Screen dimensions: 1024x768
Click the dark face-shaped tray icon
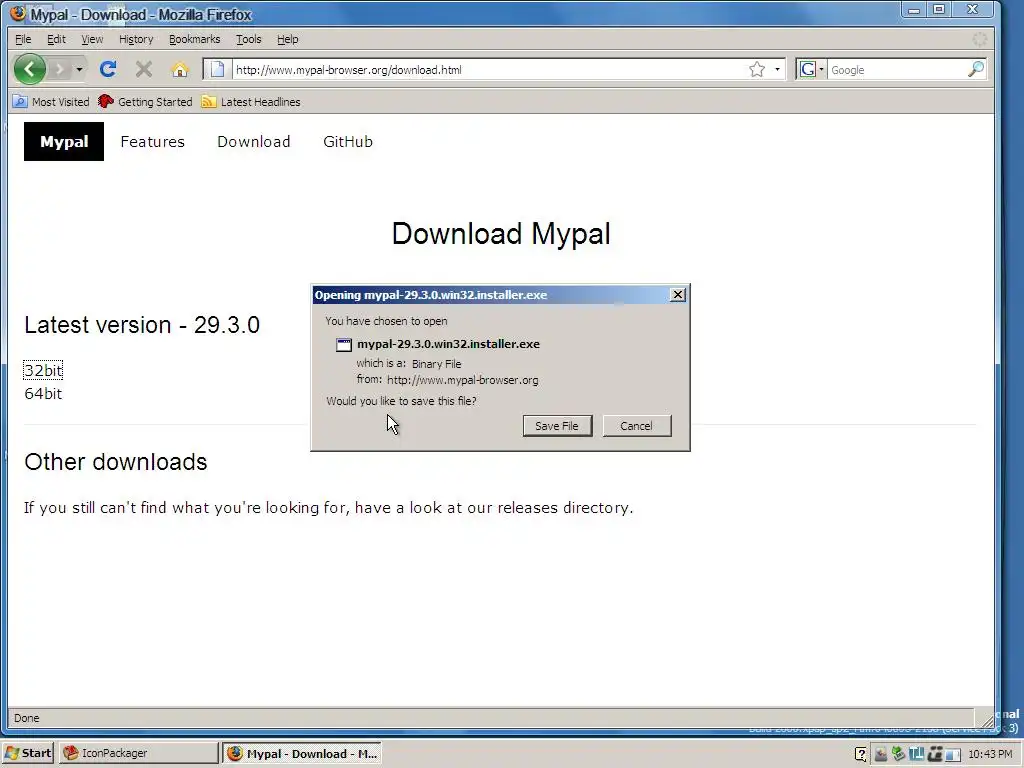(x=935, y=754)
